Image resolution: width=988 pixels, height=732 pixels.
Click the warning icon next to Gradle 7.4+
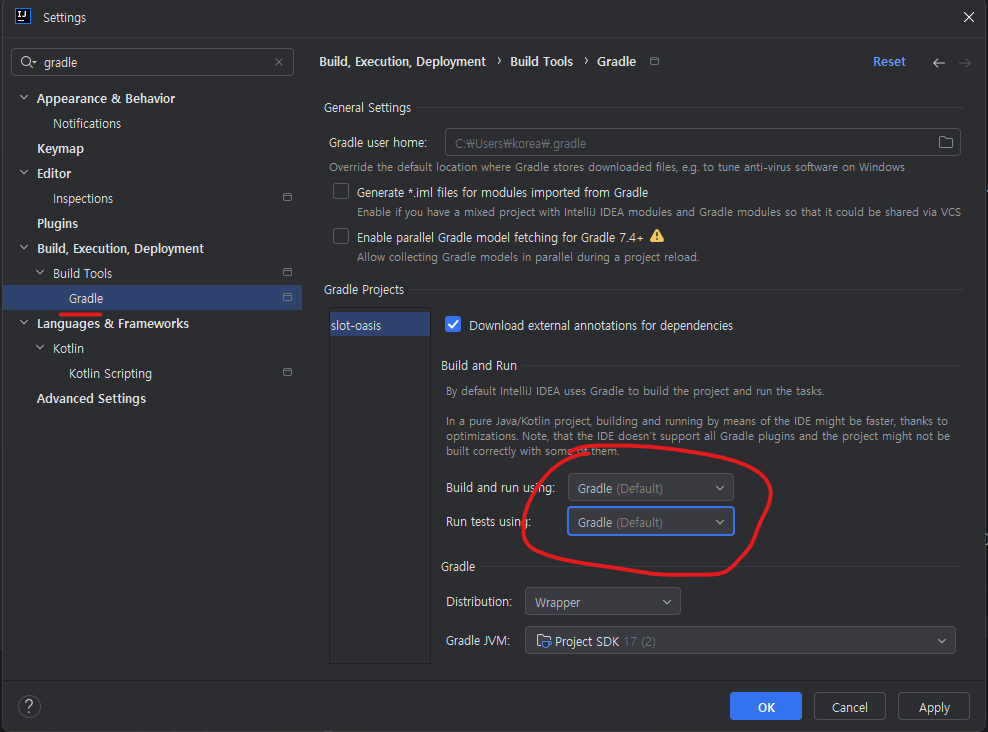pyautogui.click(x=657, y=236)
